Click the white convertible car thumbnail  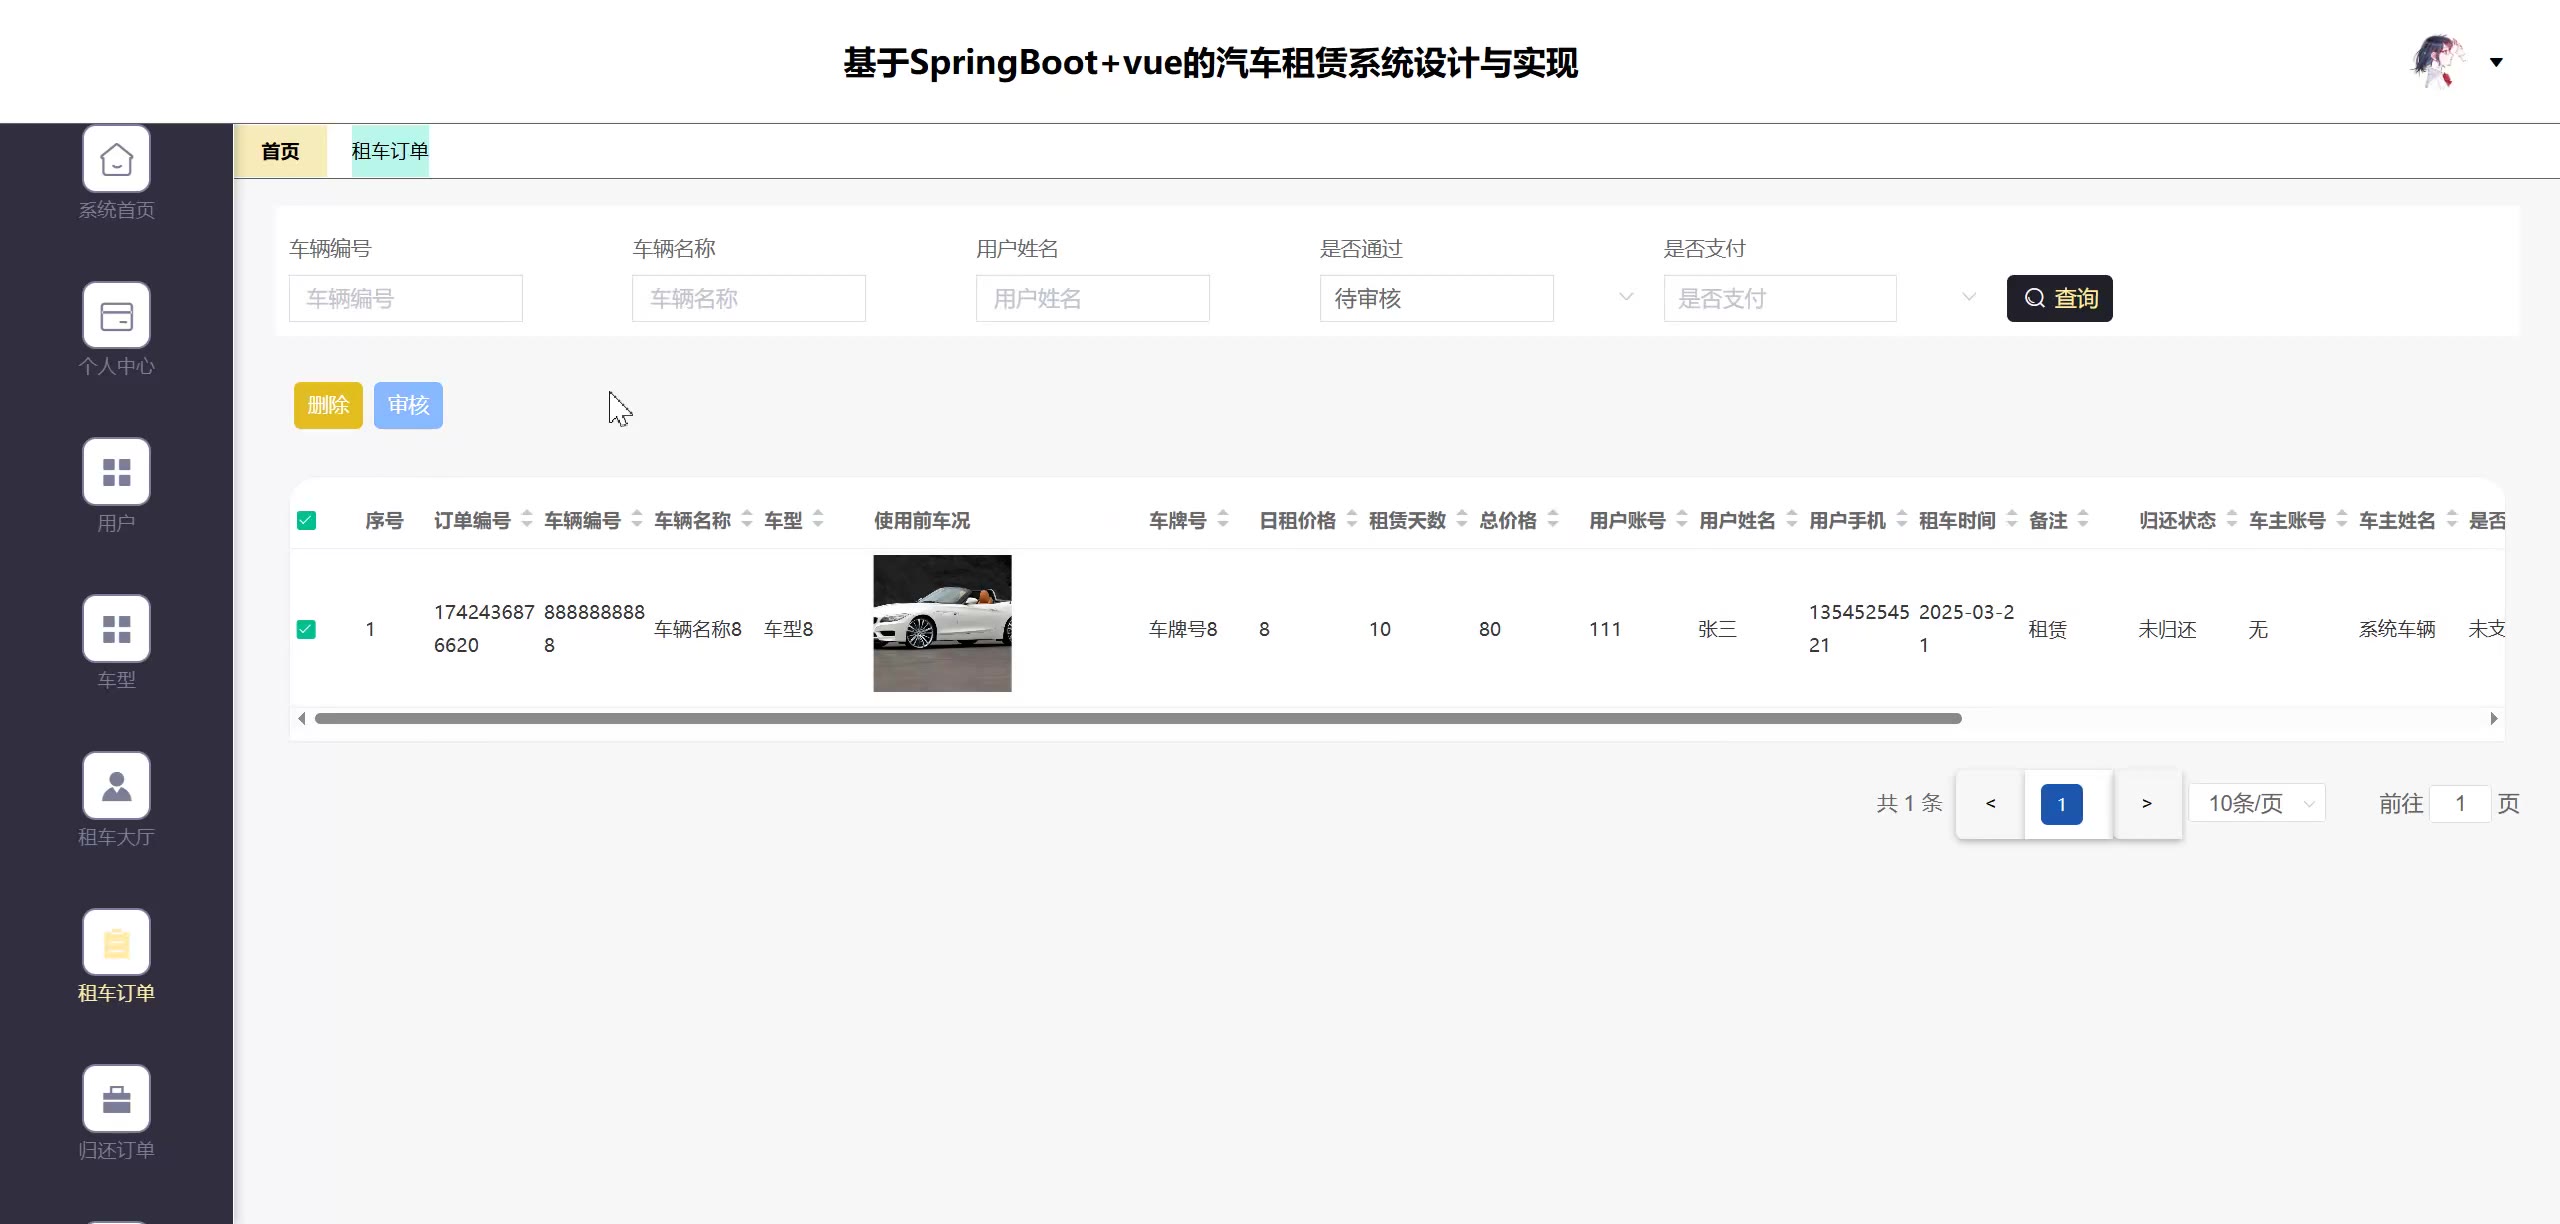942,624
